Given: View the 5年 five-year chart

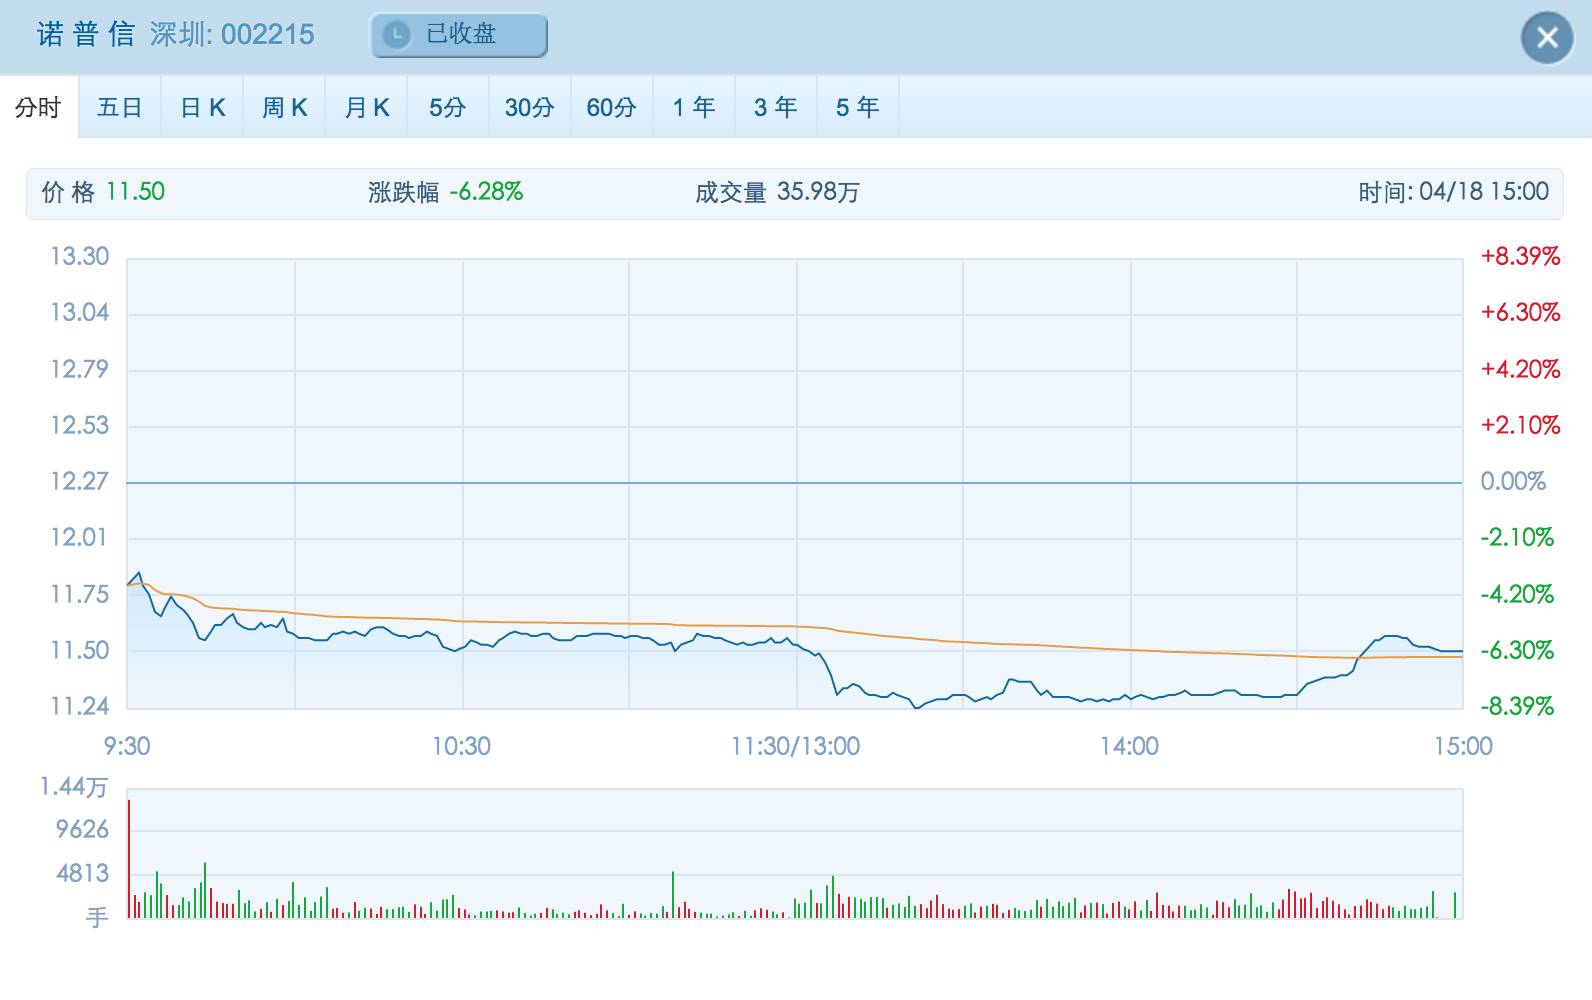Looking at the screenshot, I should tap(858, 107).
